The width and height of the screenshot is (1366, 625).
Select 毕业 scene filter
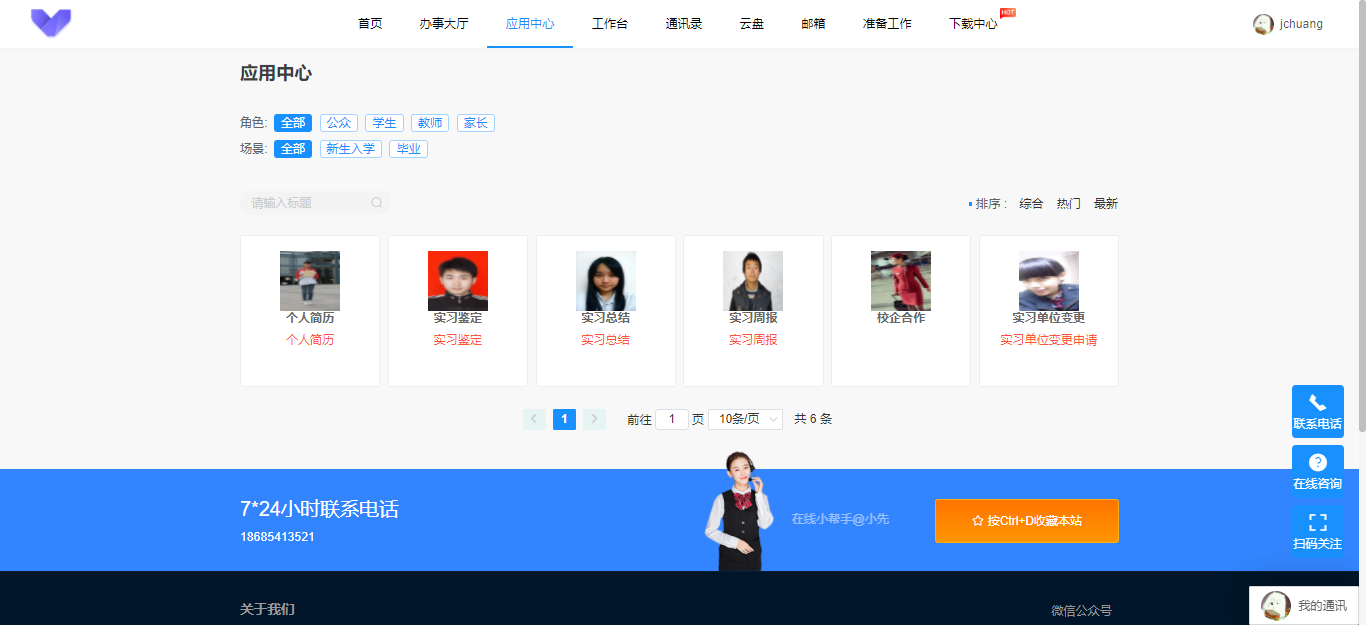tap(408, 149)
